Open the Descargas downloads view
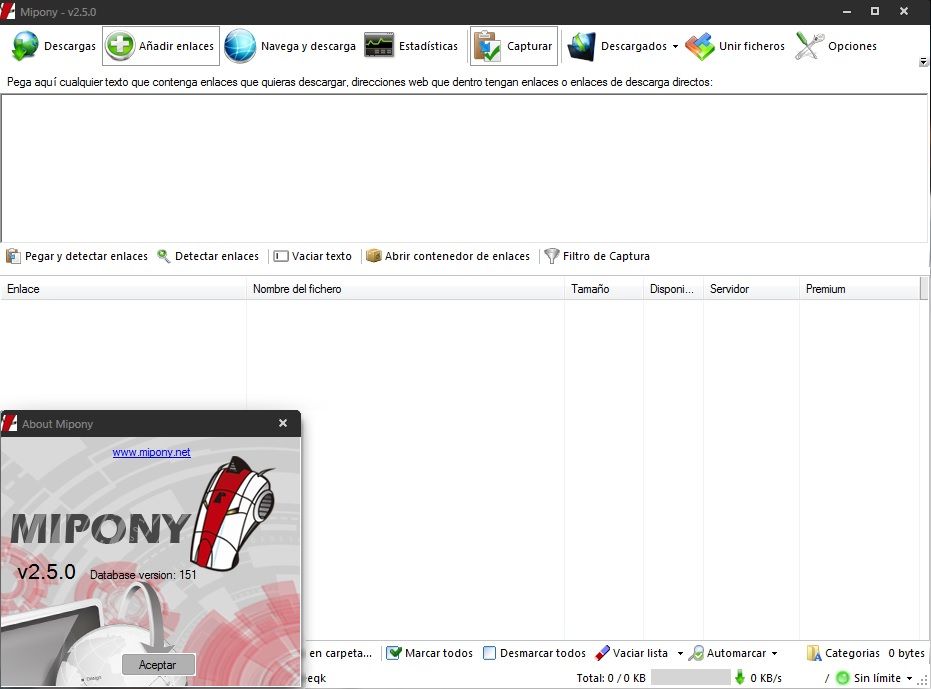The height and width of the screenshot is (689, 931). 53,46
